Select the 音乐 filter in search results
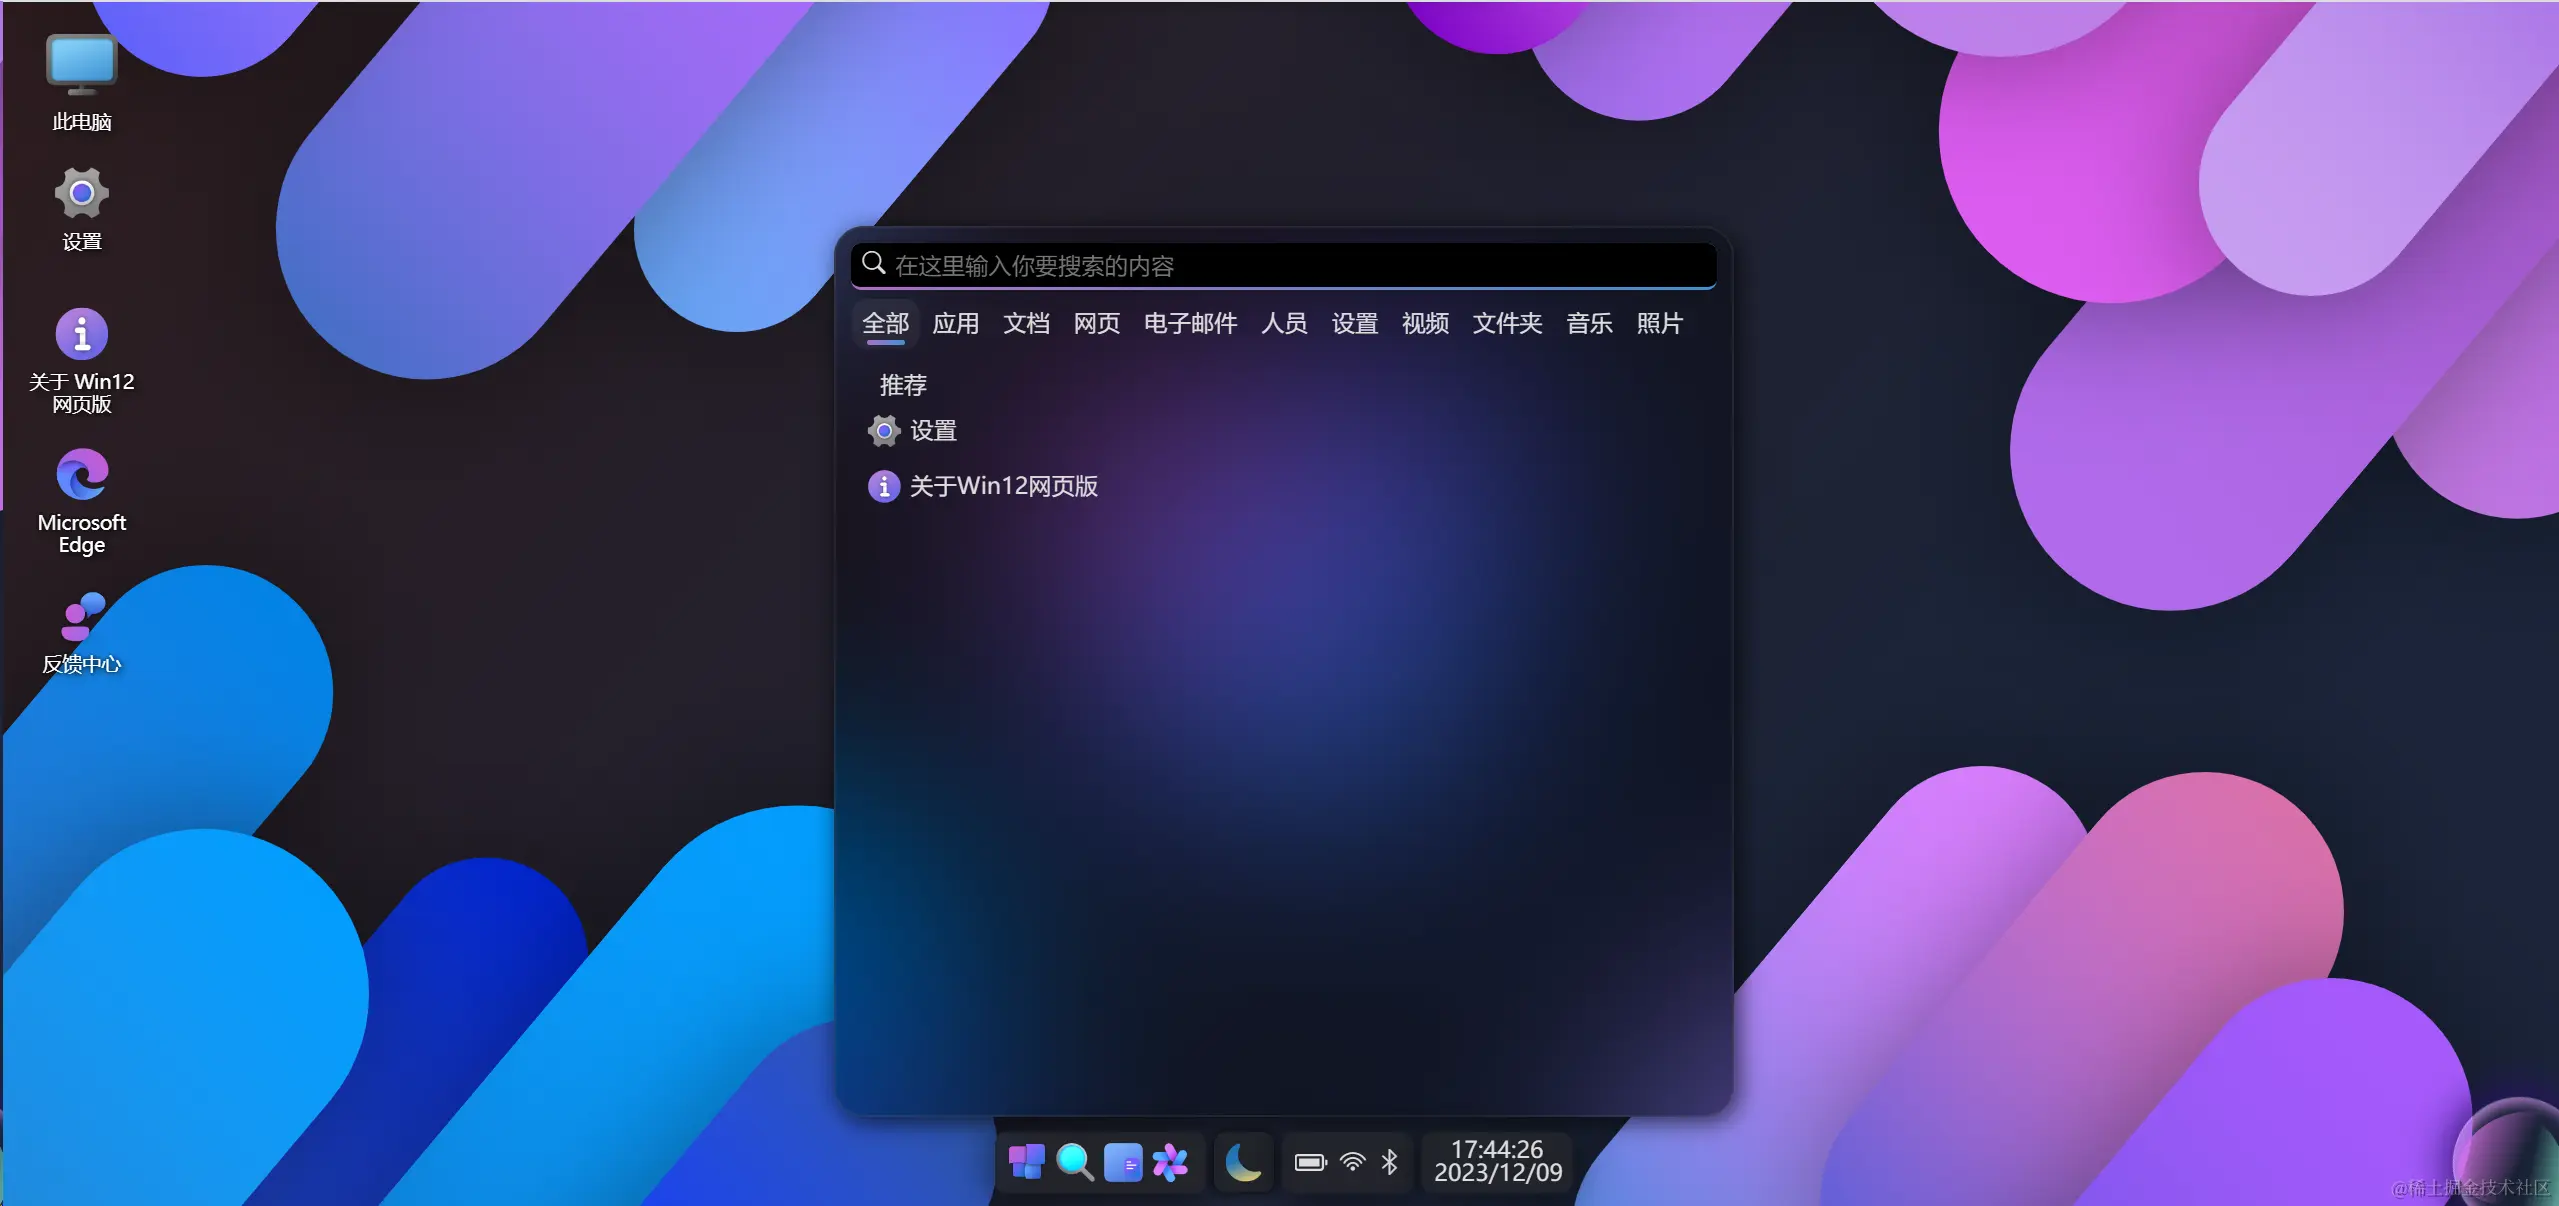This screenshot has width=2559, height=1206. 1588,324
